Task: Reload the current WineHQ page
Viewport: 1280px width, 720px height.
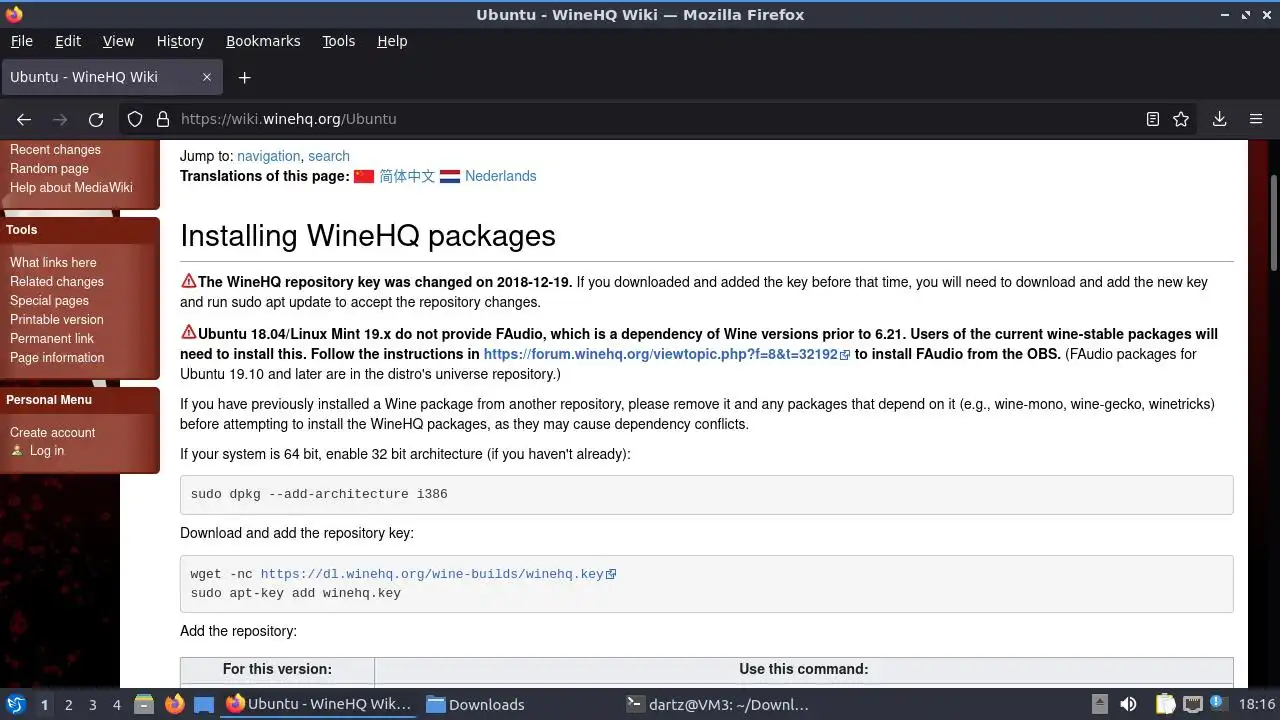Action: (96, 119)
